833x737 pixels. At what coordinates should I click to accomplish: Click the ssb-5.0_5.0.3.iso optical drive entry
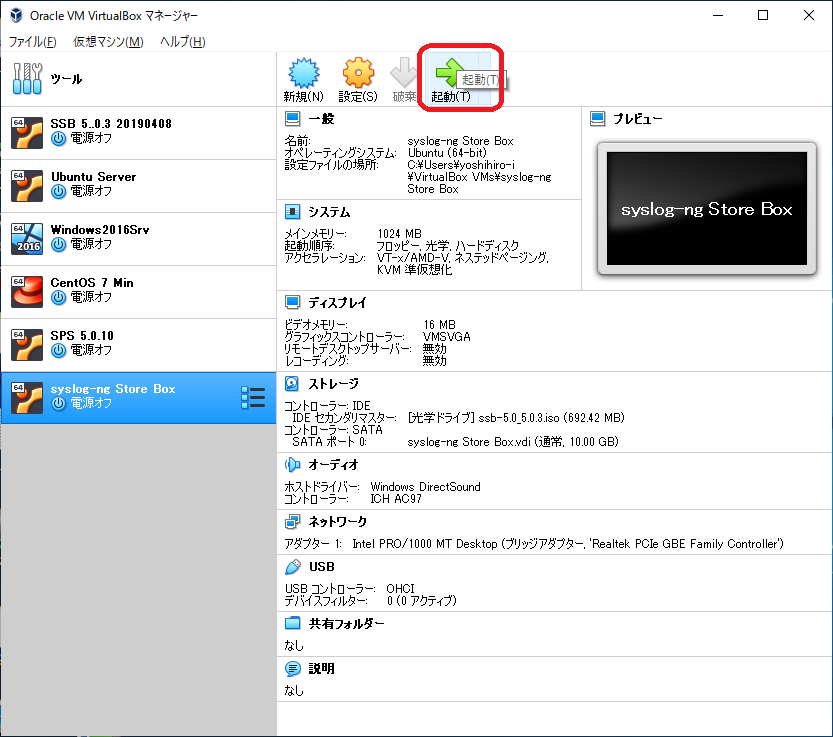[x=516, y=418]
